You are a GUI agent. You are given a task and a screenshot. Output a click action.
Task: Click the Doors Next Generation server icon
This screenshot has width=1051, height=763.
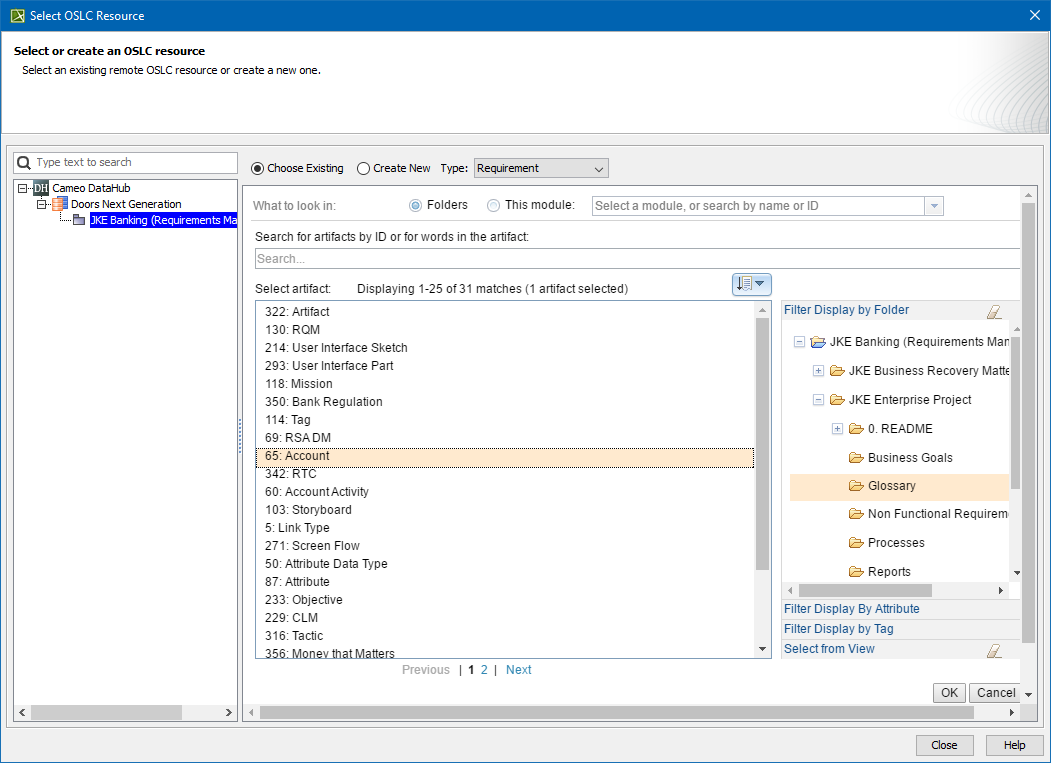tap(59, 204)
